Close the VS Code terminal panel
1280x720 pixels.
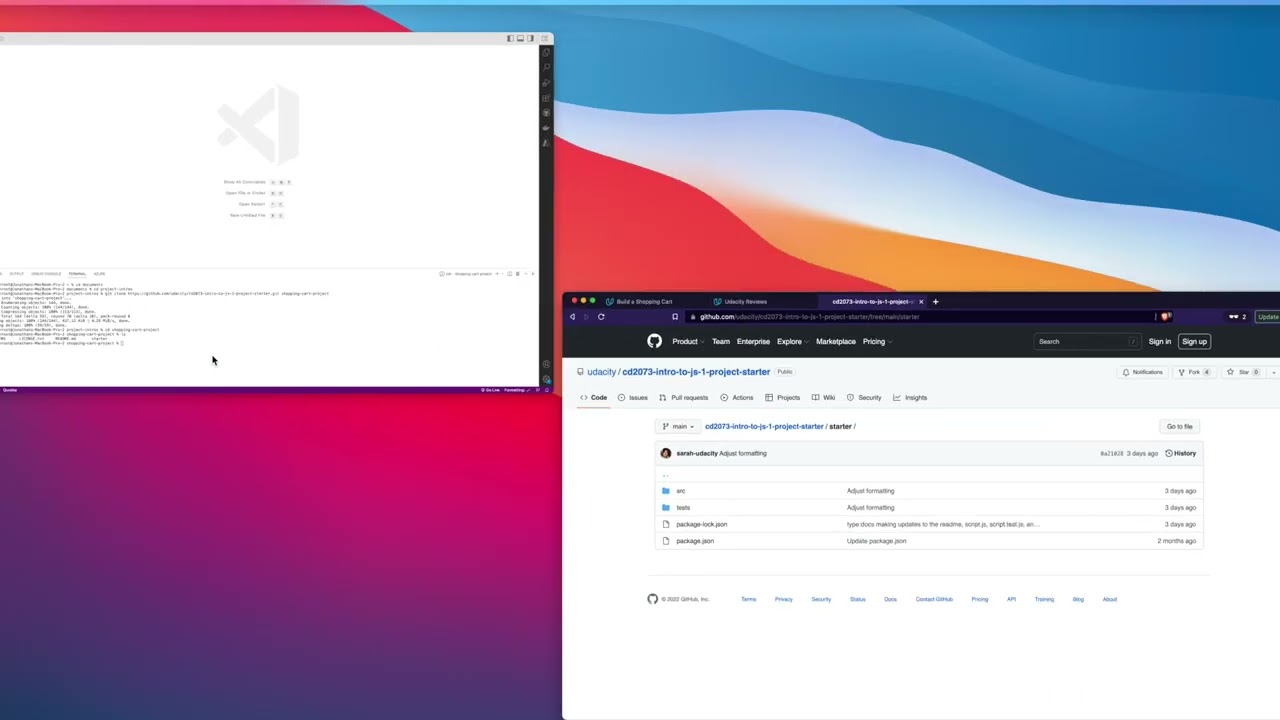[x=532, y=273]
